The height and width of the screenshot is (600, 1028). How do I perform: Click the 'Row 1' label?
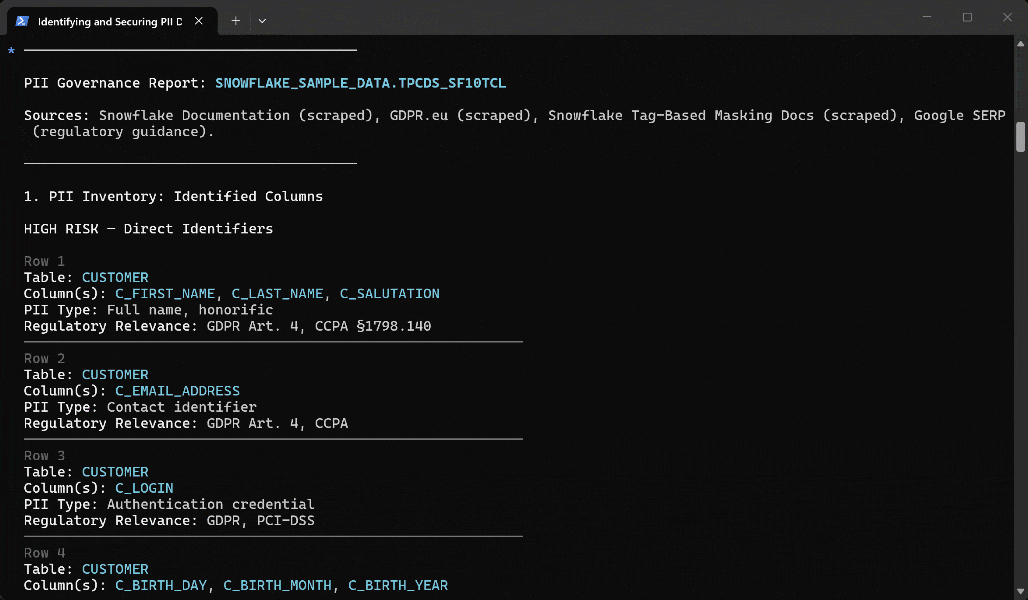(x=45, y=261)
